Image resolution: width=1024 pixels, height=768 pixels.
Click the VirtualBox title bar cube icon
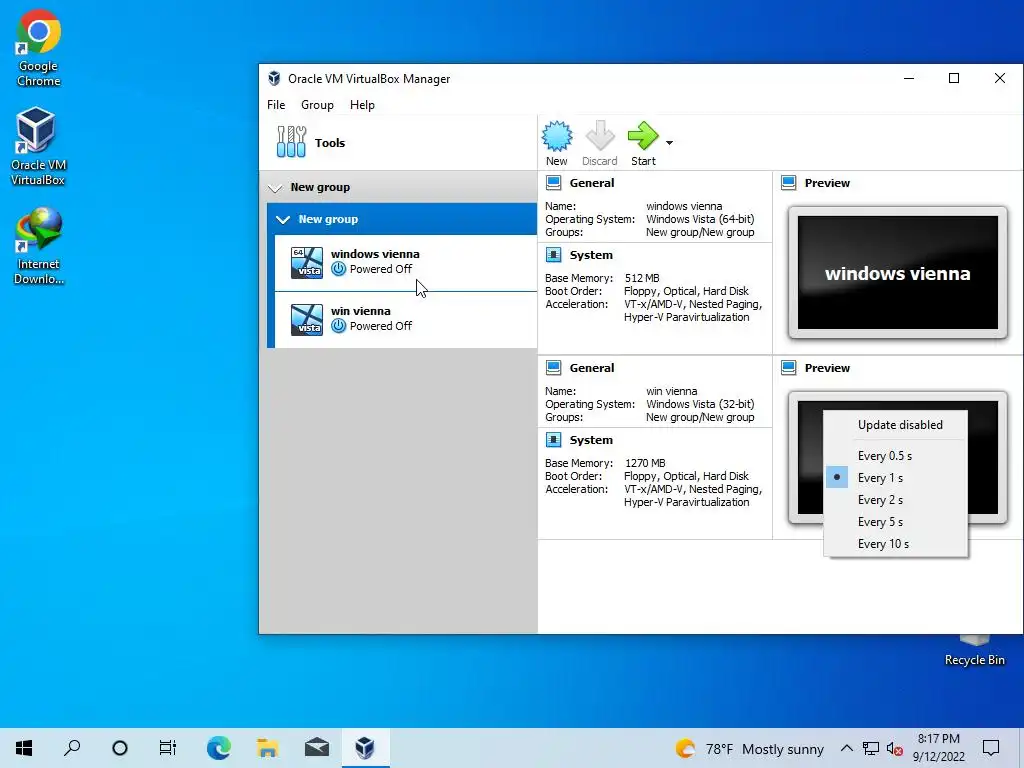click(274, 78)
